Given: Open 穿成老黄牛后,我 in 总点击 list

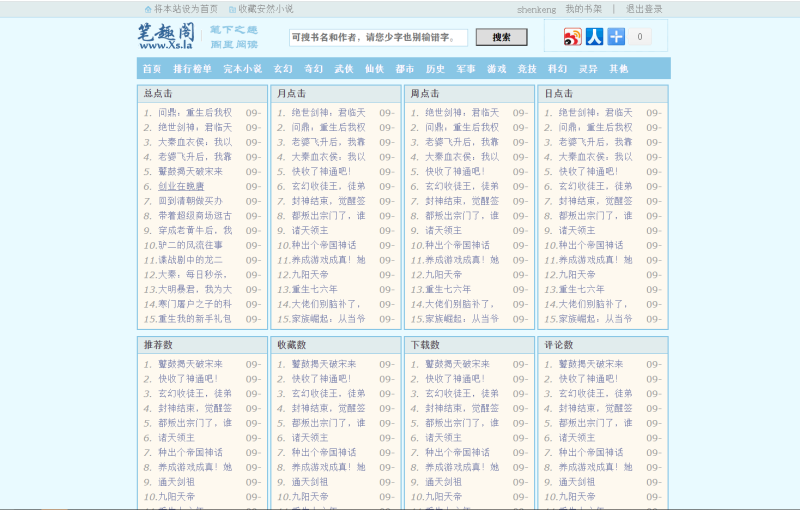Looking at the screenshot, I should click(195, 231).
